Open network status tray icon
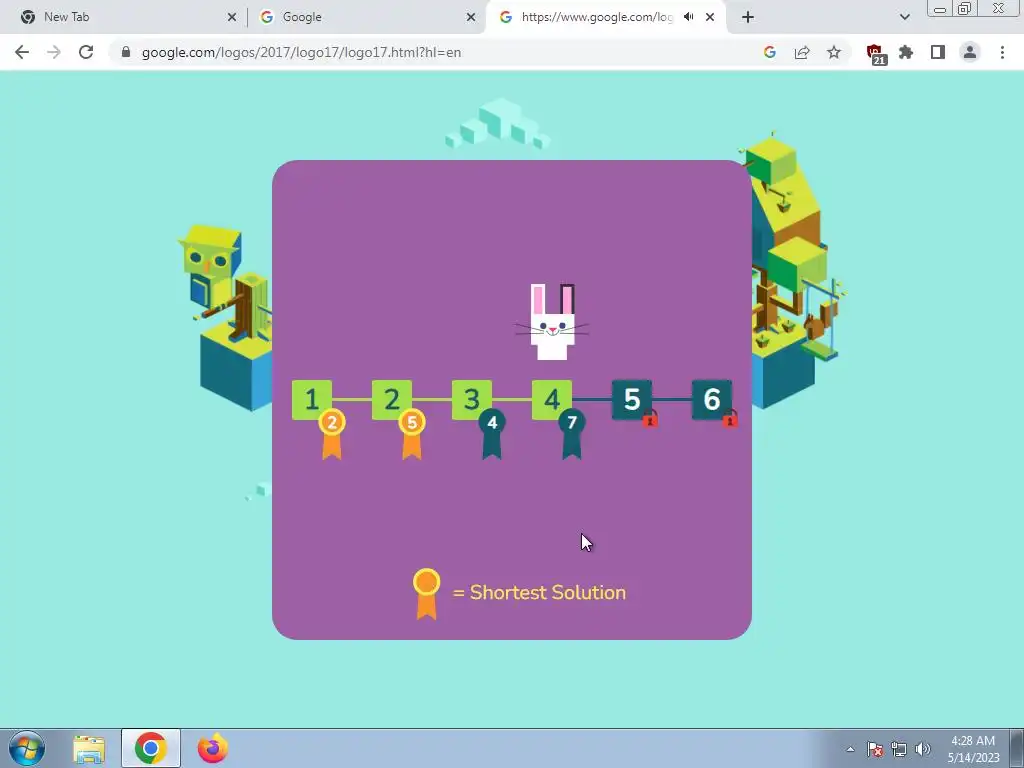Image resolution: width=1024 pixels, height=768 pixels. [899, 749]
